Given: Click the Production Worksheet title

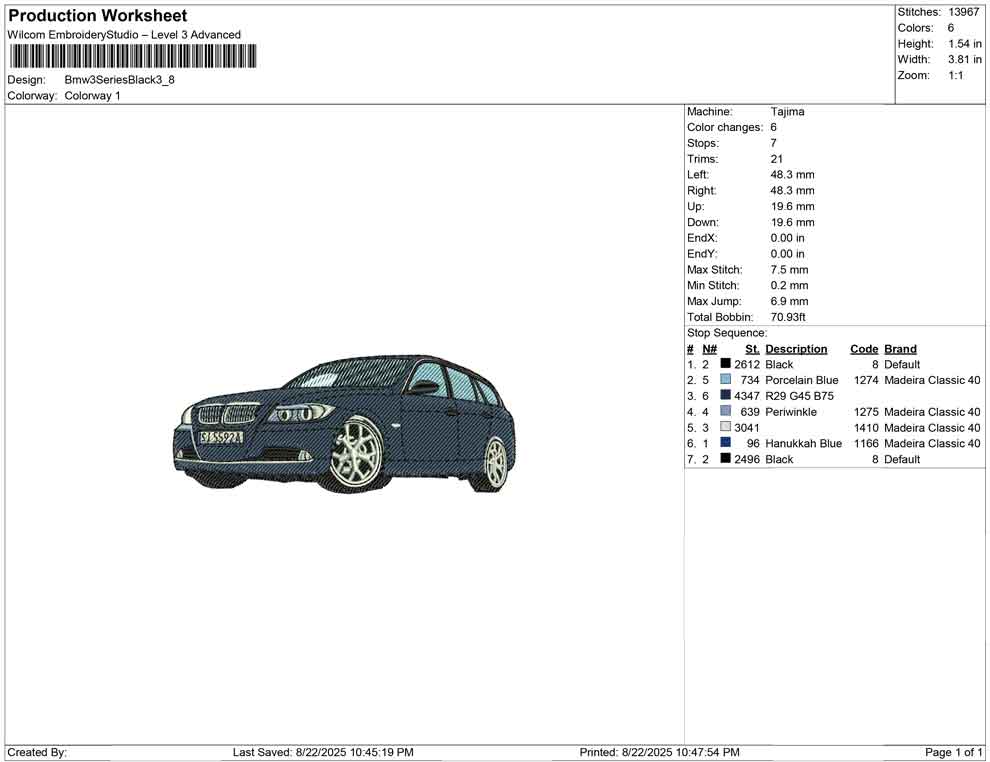Looking at the screenshot, I should (98, 16).
